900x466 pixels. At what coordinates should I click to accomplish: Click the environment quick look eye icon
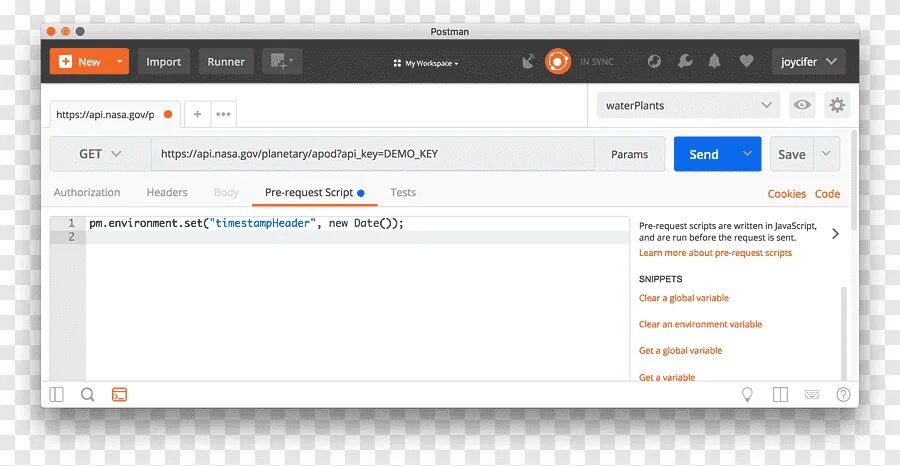[x=802, y=105]
